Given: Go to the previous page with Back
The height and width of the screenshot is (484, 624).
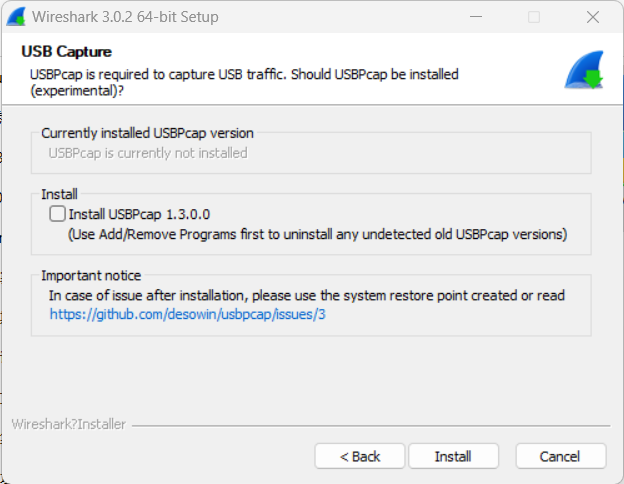Looking at the screenshot, I should (360, 456).
